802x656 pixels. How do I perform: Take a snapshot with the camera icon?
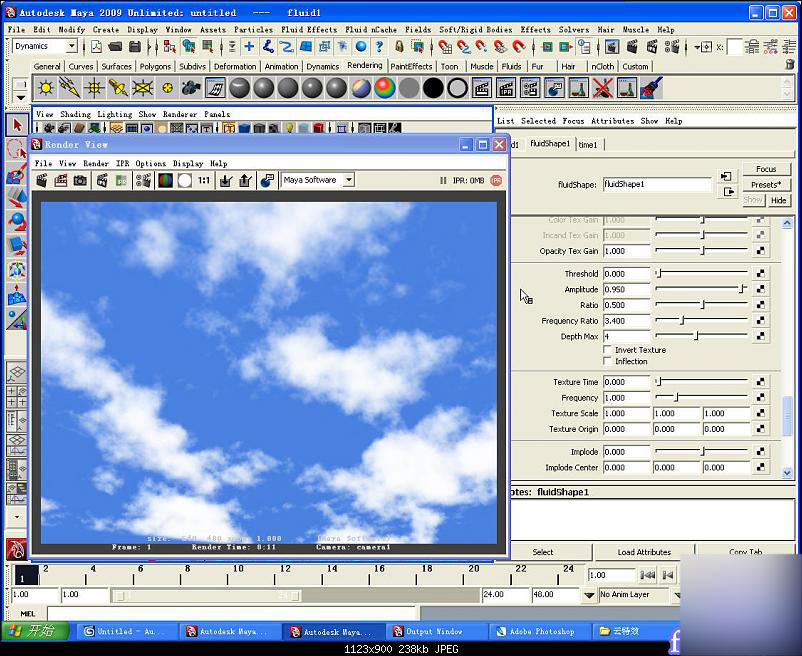(80, 180)
